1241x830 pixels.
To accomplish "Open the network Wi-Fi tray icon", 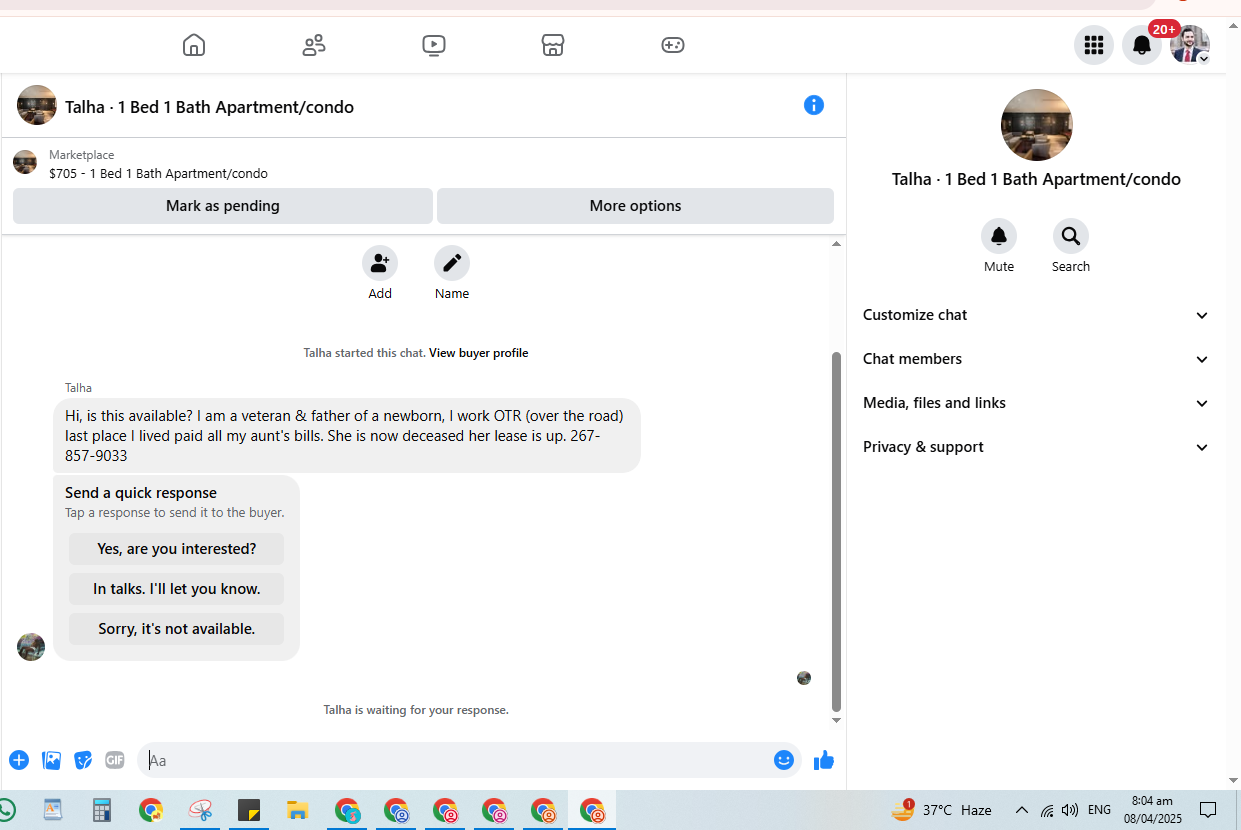I will 1046,810.
